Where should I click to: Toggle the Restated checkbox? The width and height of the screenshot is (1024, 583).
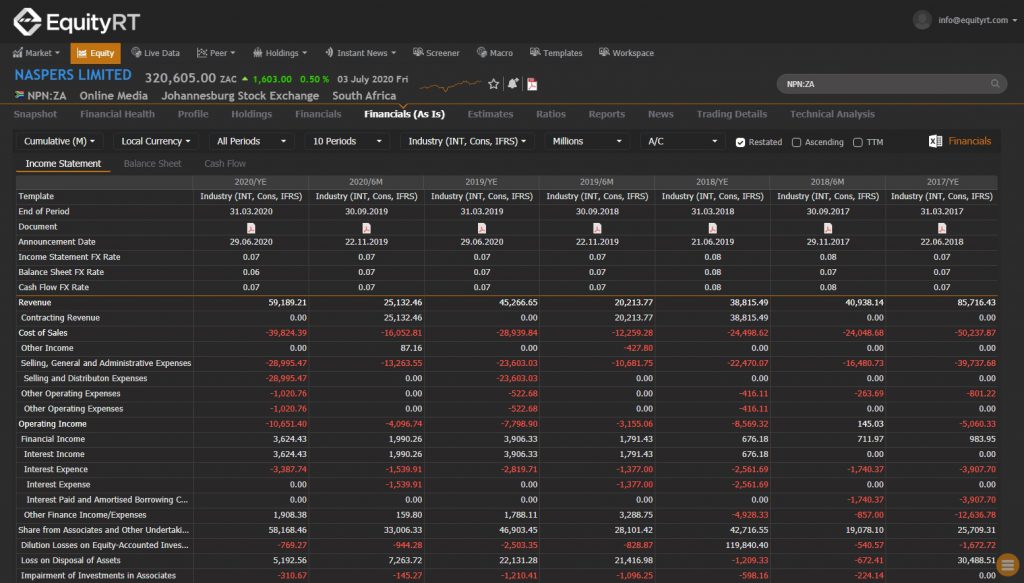click(740, 142)
